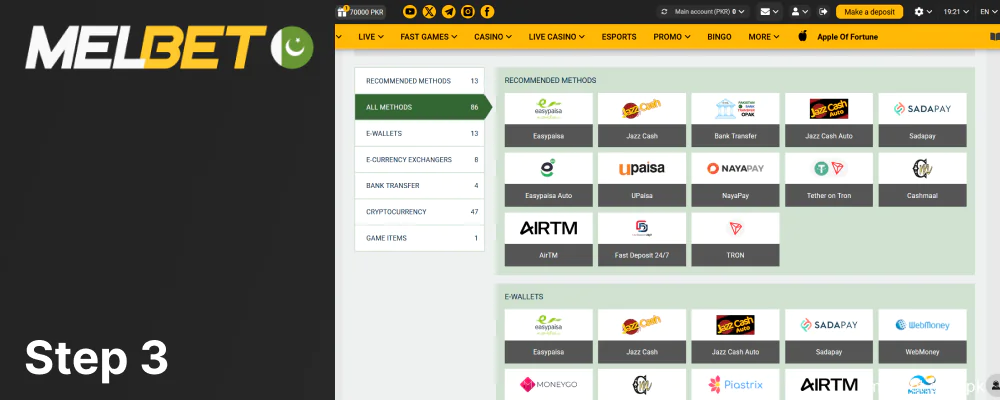Open the messages envelope dropdown

point(770,11)
